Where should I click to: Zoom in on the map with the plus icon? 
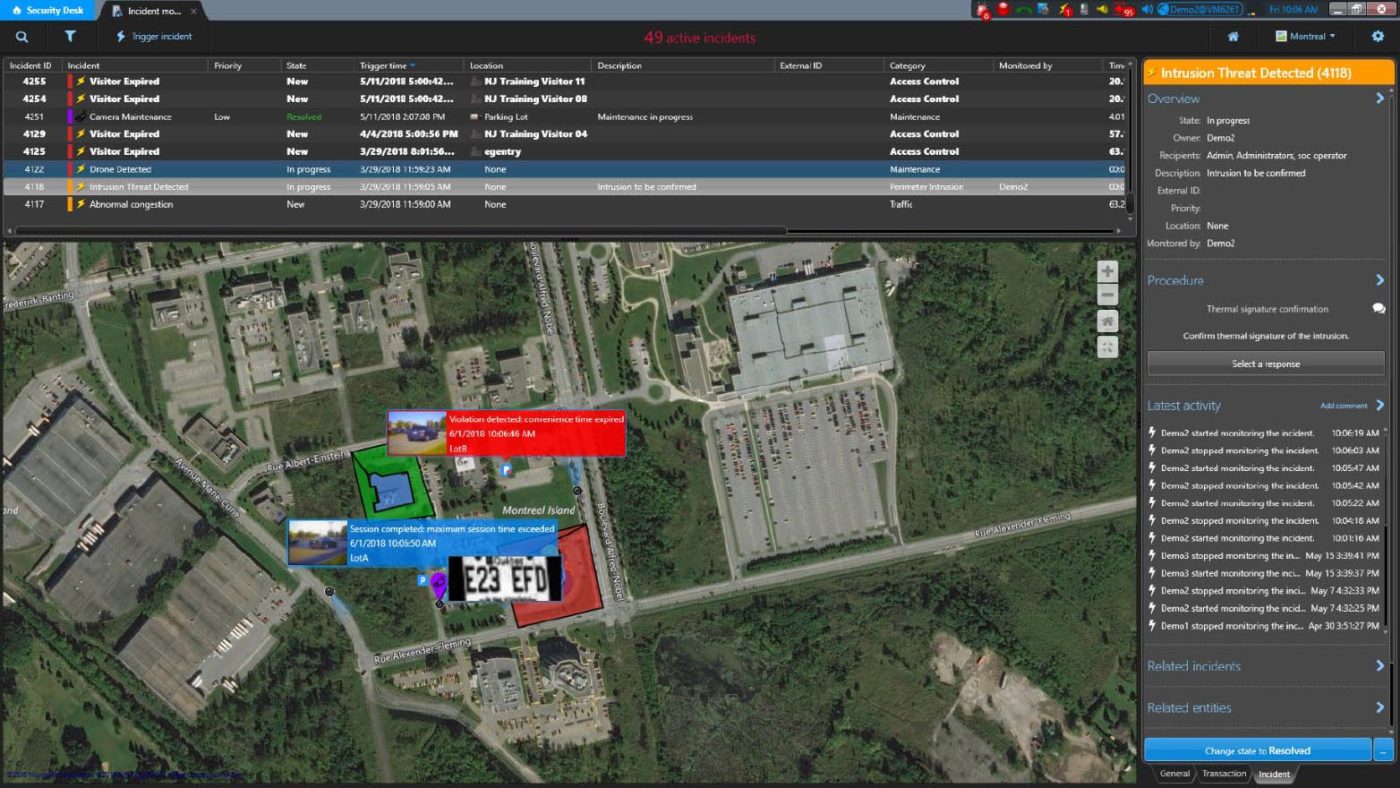point(1107,271)
